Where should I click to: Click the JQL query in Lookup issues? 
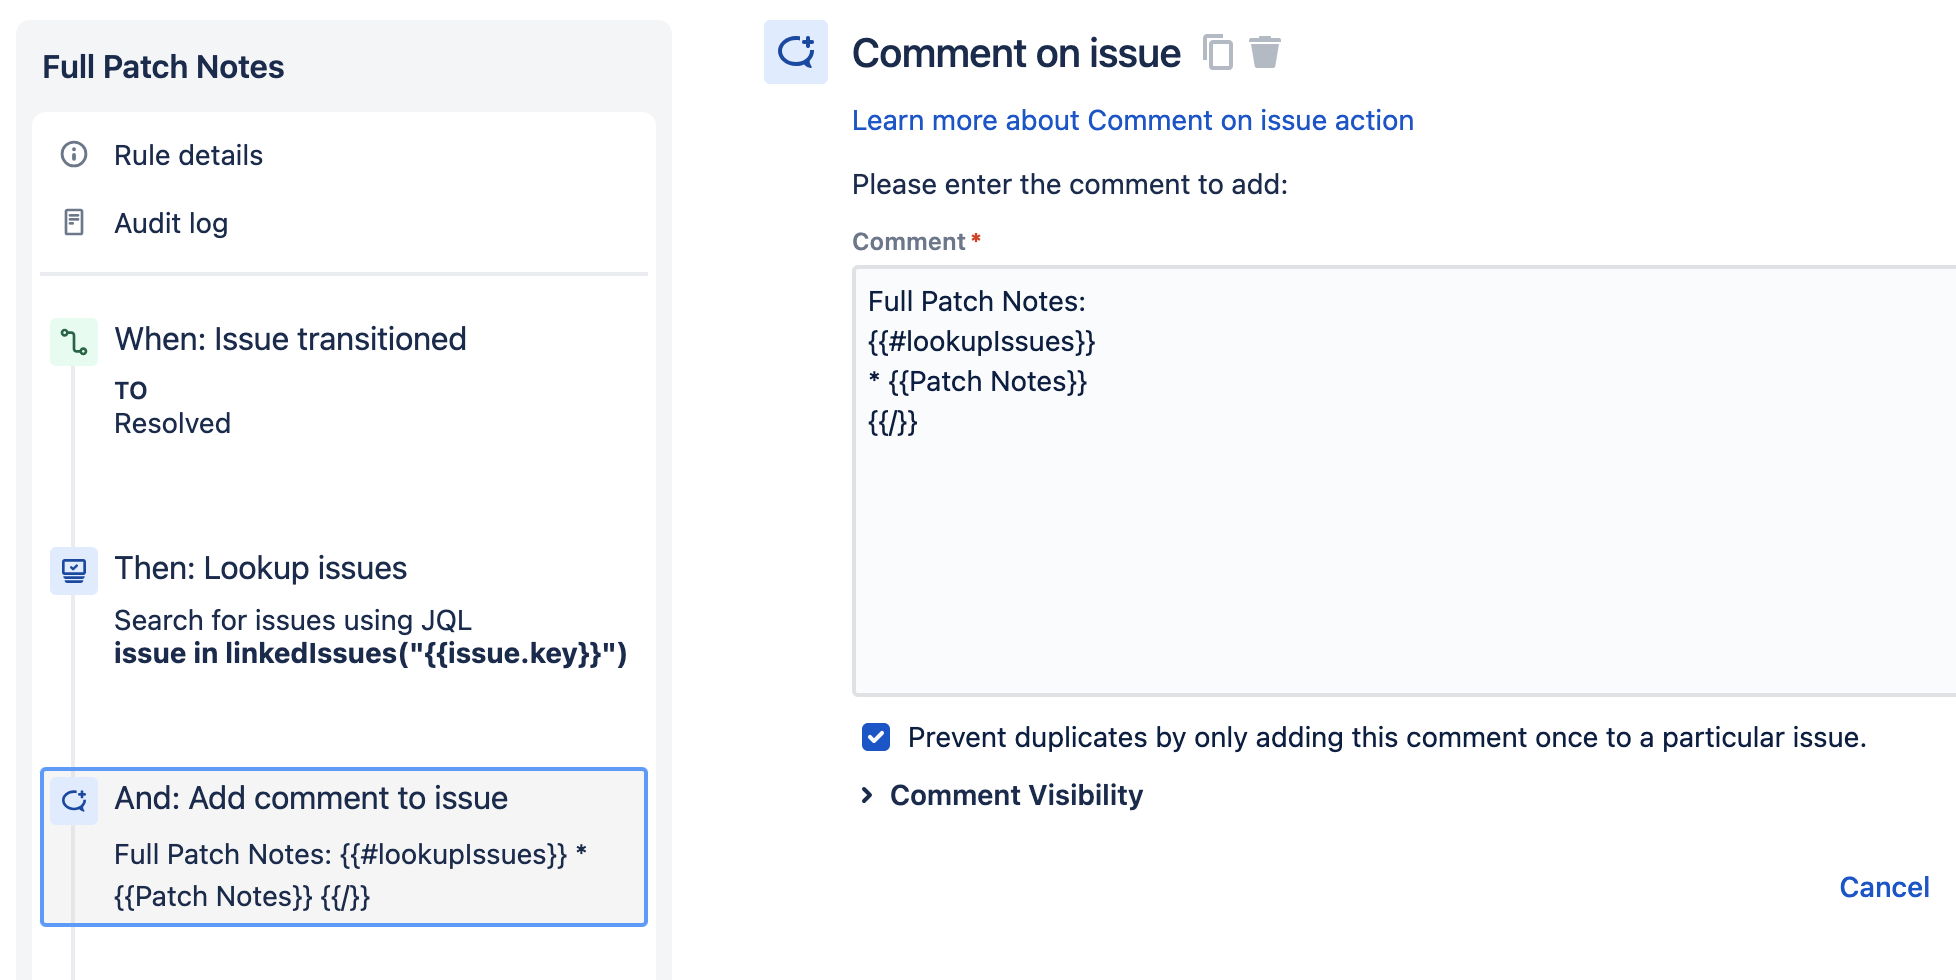pyautogui.click(x=370, y=654)
